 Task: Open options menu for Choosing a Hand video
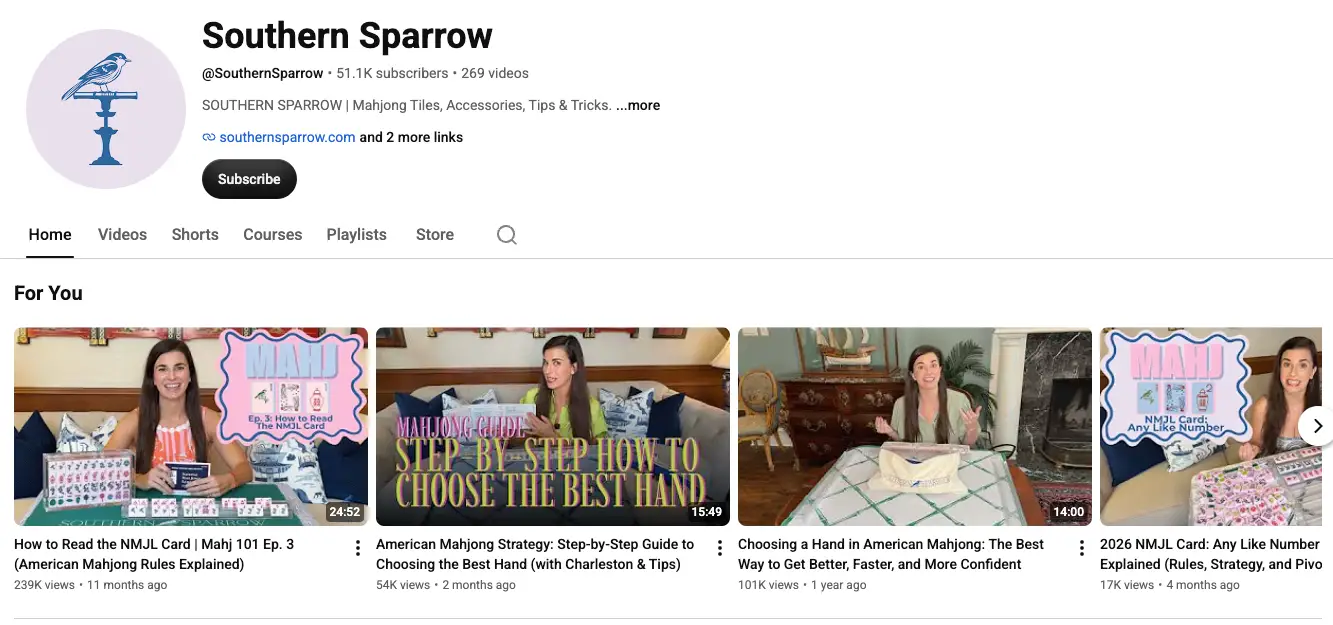coord(1082,548)
